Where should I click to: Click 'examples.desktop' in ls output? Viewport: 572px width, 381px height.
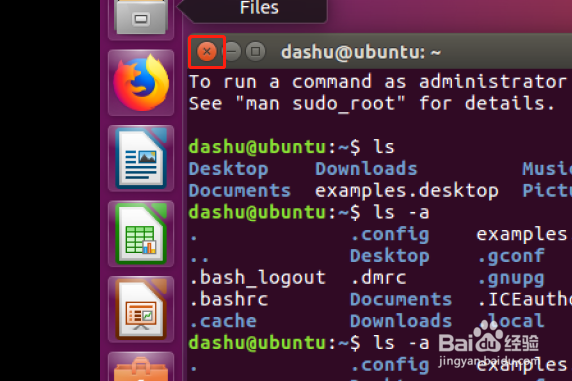(x=407, y=191)
